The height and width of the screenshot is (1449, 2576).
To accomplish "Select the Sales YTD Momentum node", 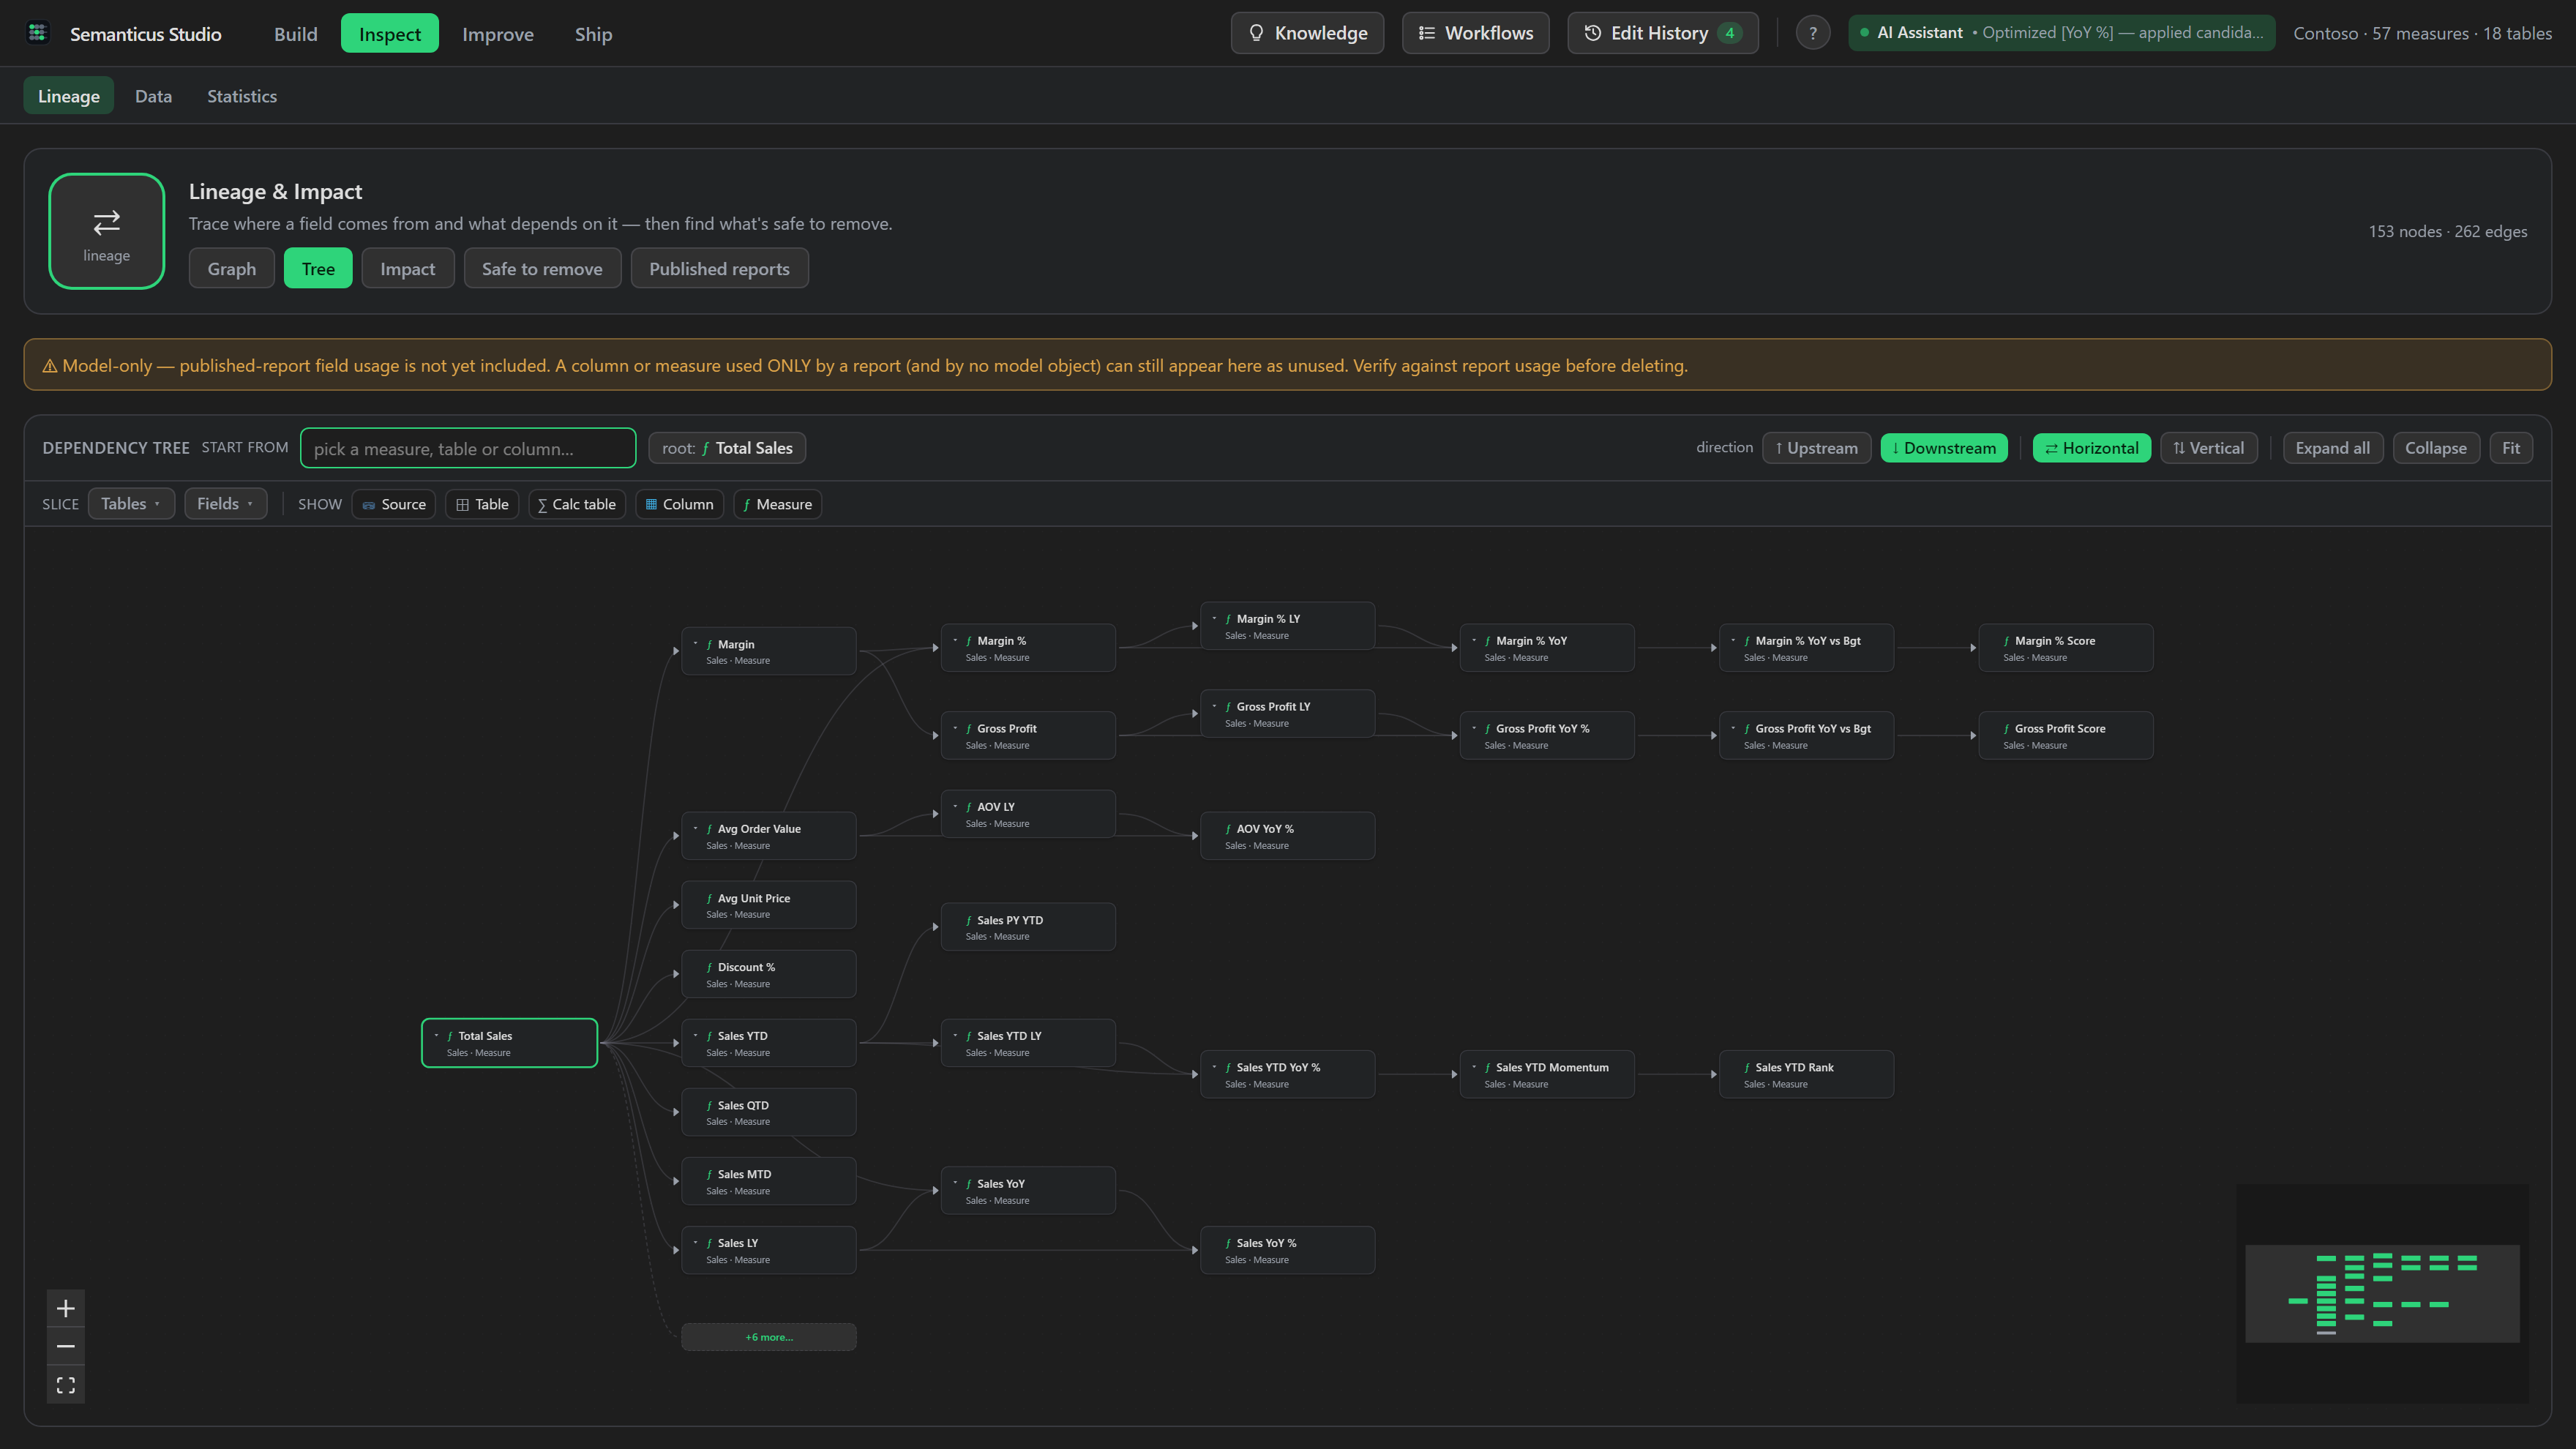I will (x=1546, y=1074).
